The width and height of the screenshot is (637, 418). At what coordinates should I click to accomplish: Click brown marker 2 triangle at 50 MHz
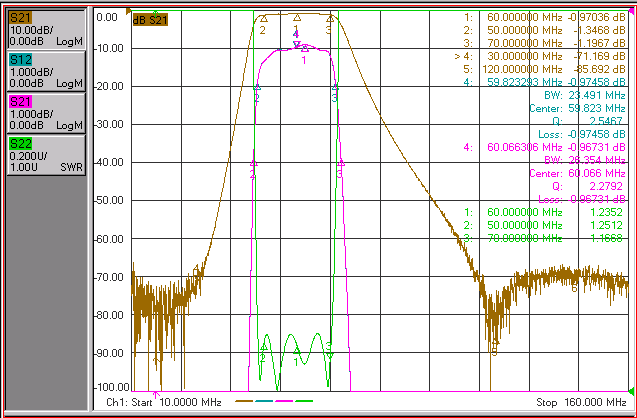pyautogui.click(x=264, y=18)
